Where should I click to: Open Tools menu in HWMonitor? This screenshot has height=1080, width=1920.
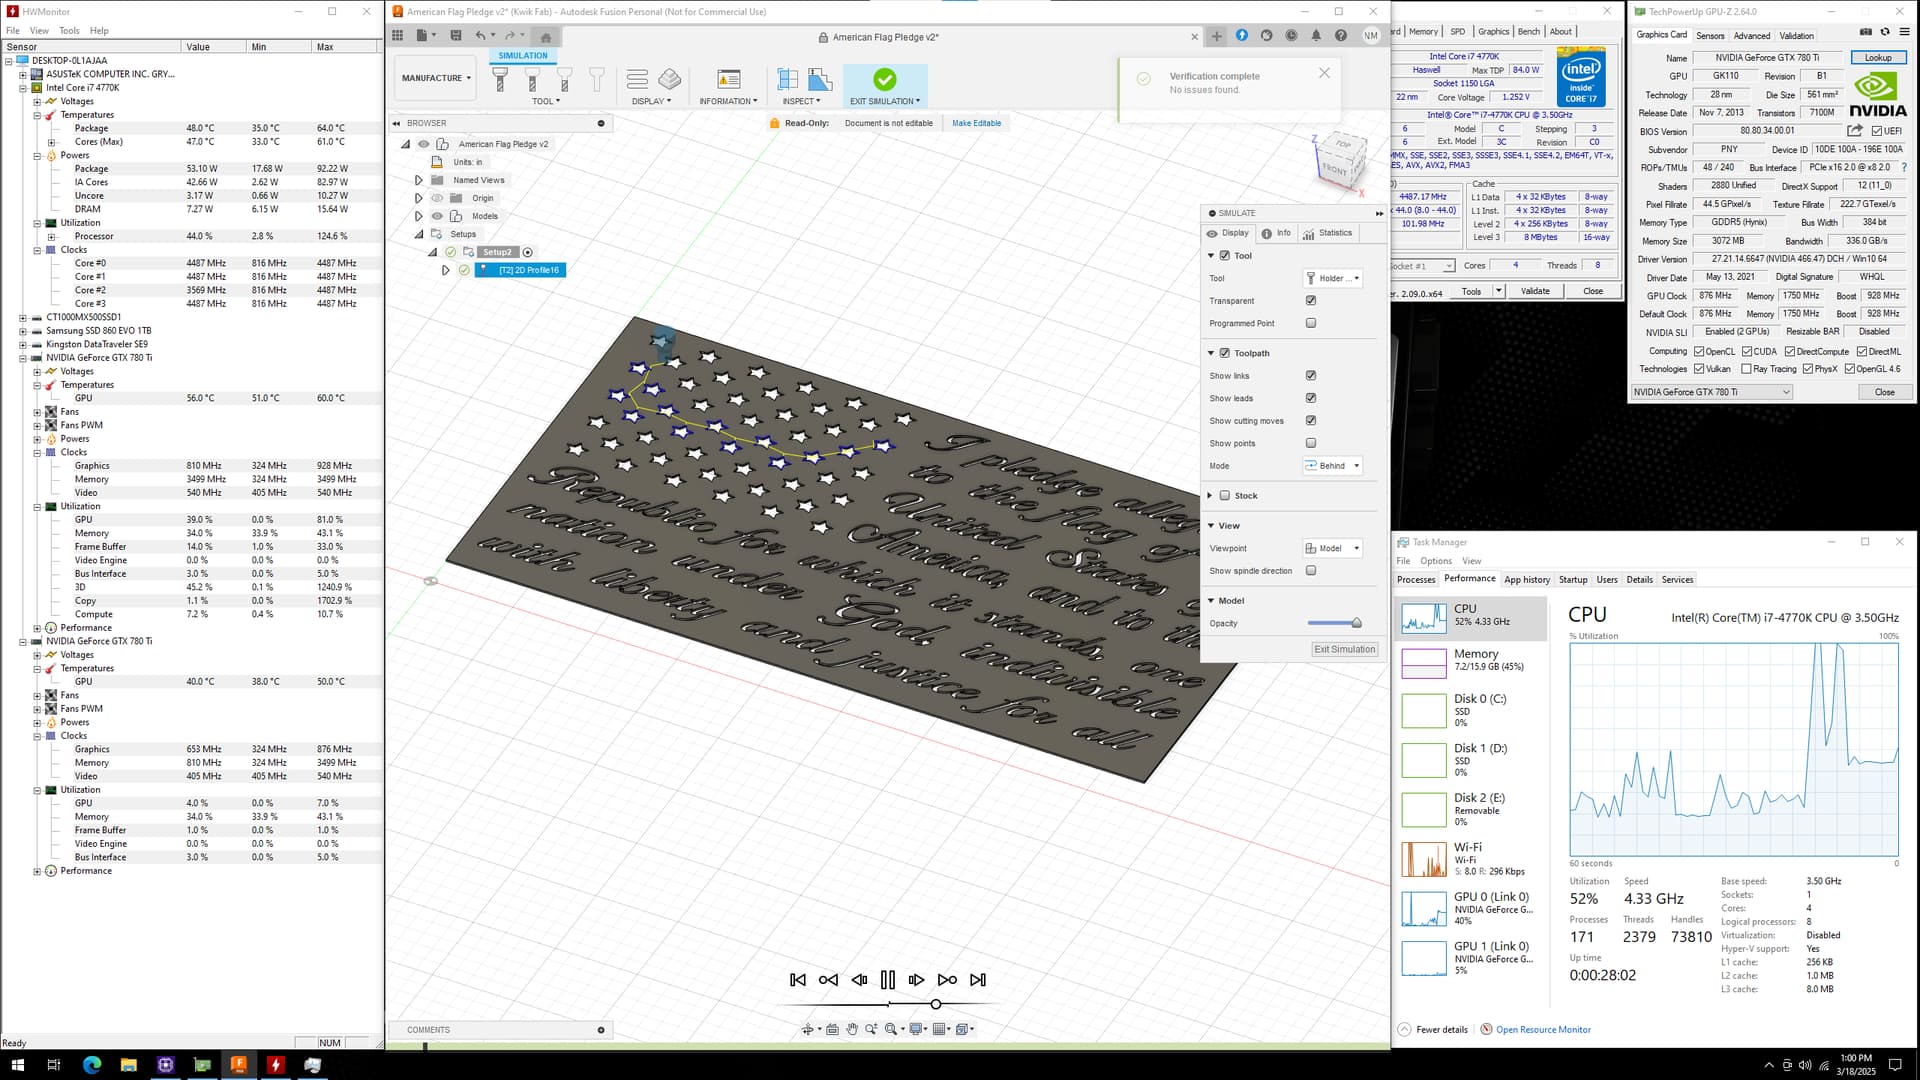click(69, 30)
